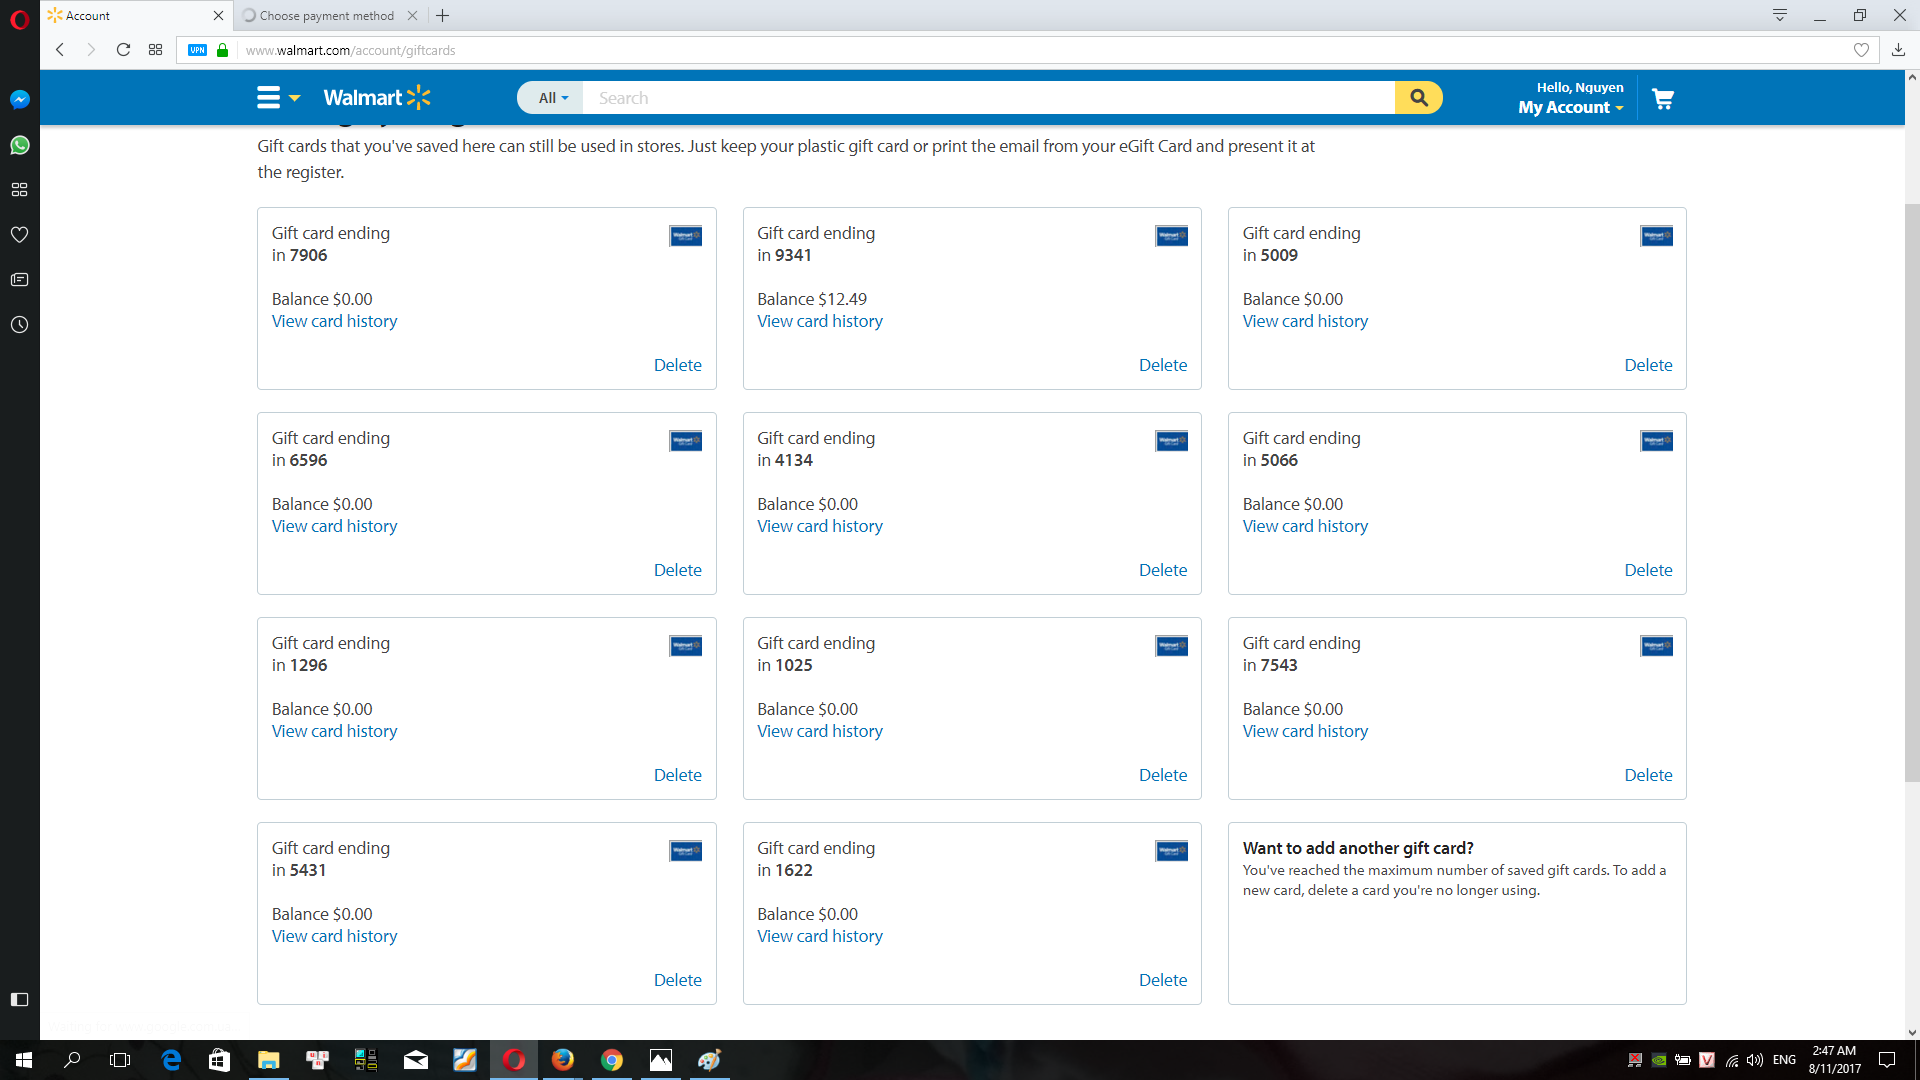This screenshot has height=1080, width=1920.
Task: Open the Walmart hamburger menu
Action: (268, 98)
